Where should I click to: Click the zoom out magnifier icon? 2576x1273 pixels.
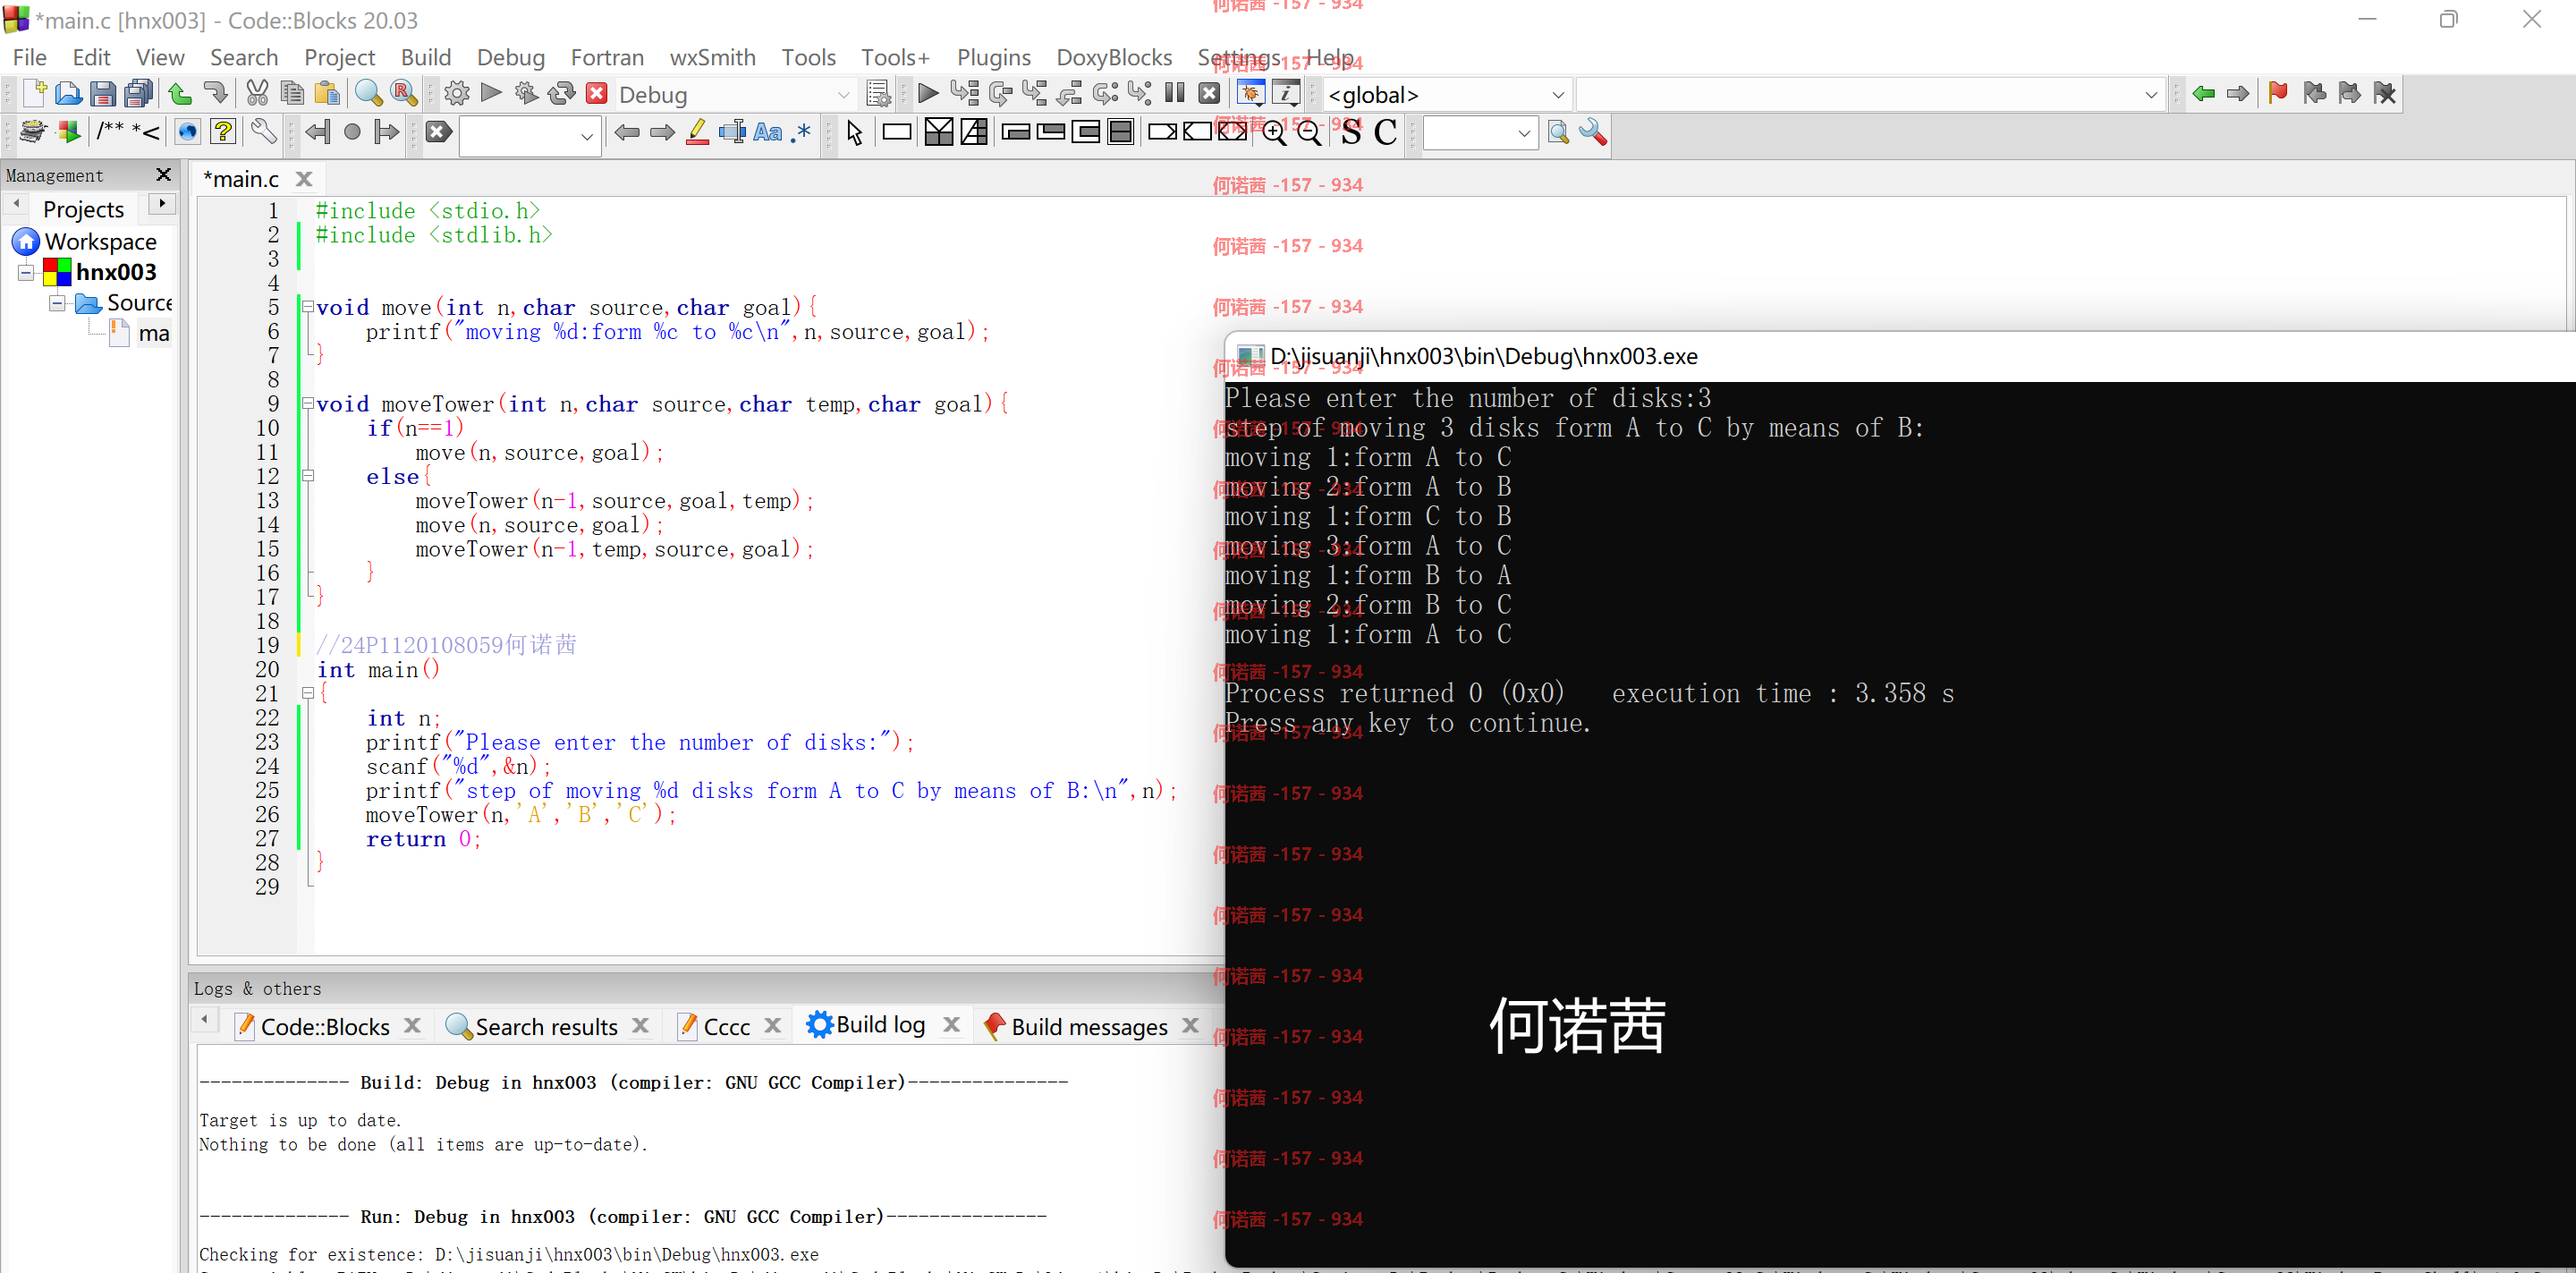click(1309, 132)
